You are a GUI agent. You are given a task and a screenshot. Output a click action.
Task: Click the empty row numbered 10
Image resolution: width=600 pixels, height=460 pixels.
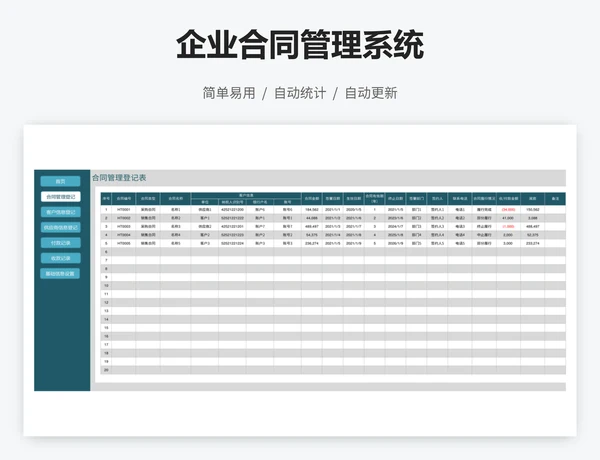coord(333,285)
